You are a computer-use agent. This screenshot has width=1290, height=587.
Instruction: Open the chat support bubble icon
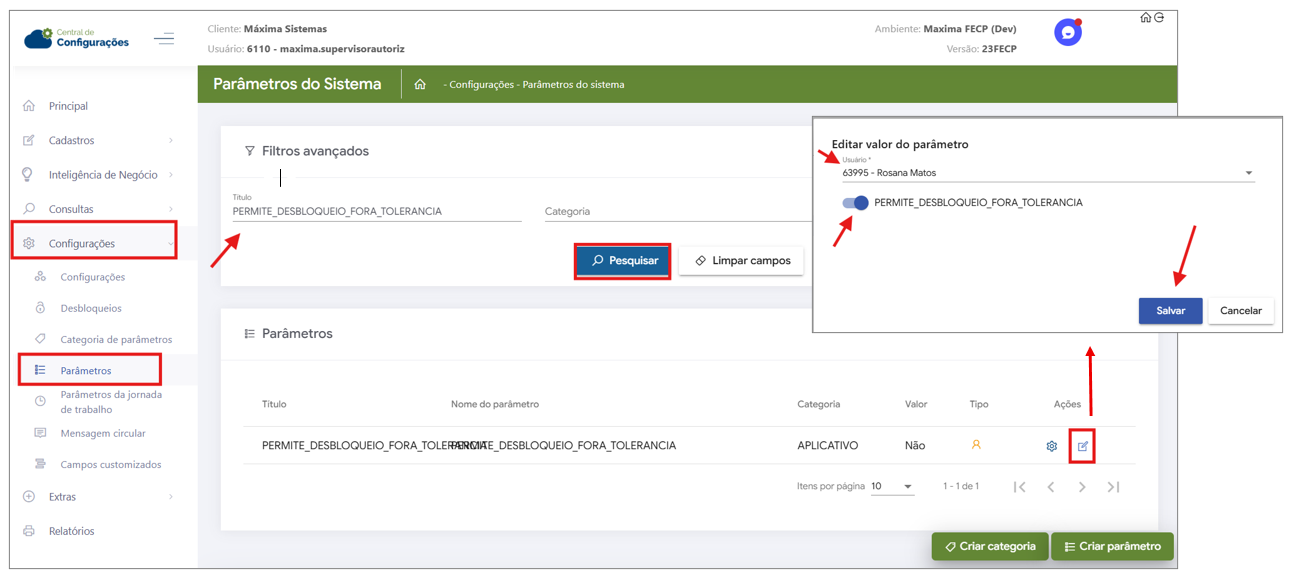coord(1068,33)
